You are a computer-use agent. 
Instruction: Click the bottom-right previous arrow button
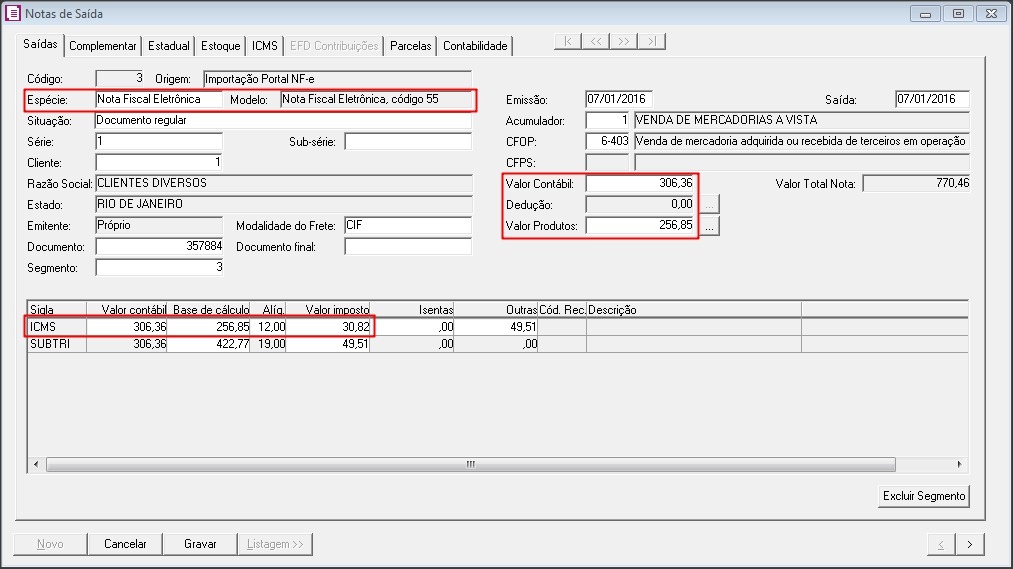[940, 544]
